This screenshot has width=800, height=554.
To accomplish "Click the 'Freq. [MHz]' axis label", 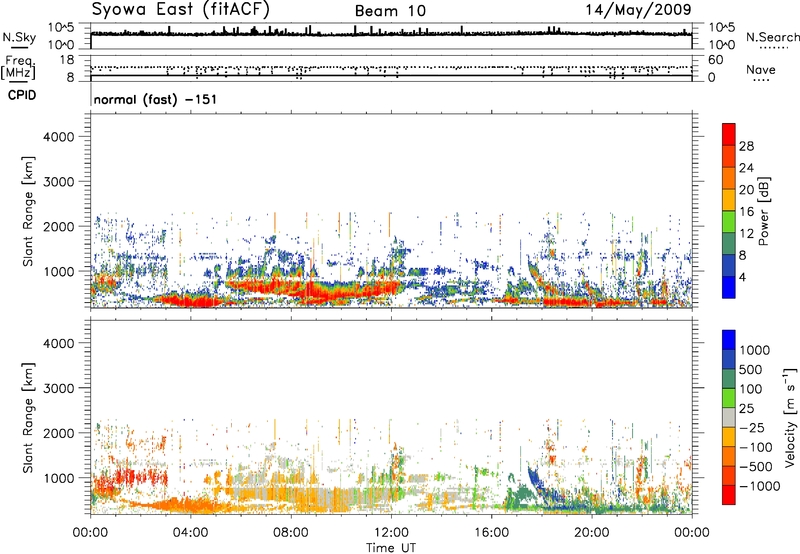I will click(18, 68).
